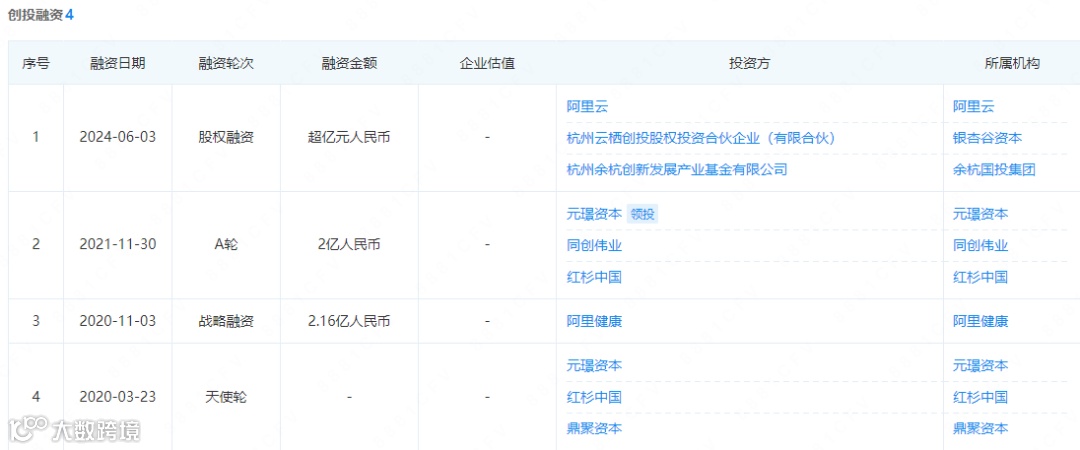1080x450 pixels.
Task: Open 同创伟业 link in 投资方 column
Action: pyautogui.click(x=594, y=245)
